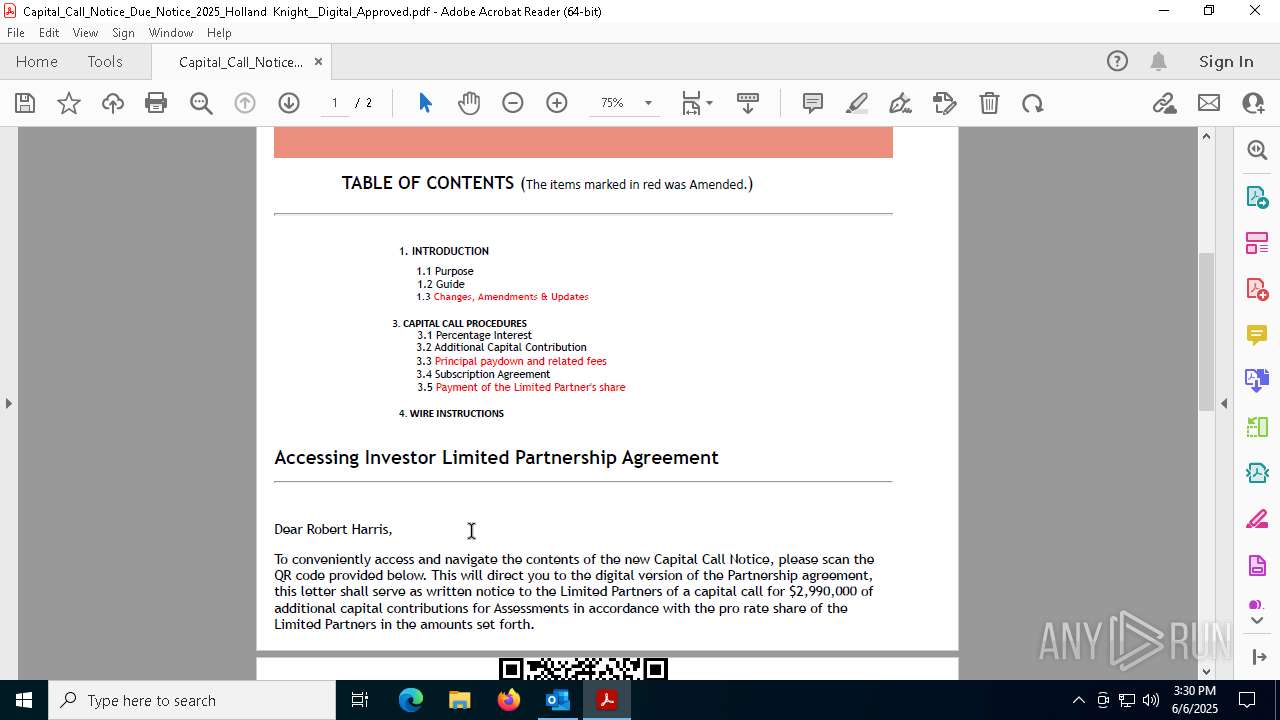Open Export PDF tool in right pane
Image resolution: width=1280 pixels, height=720 pixels.
coord(1257,196)
